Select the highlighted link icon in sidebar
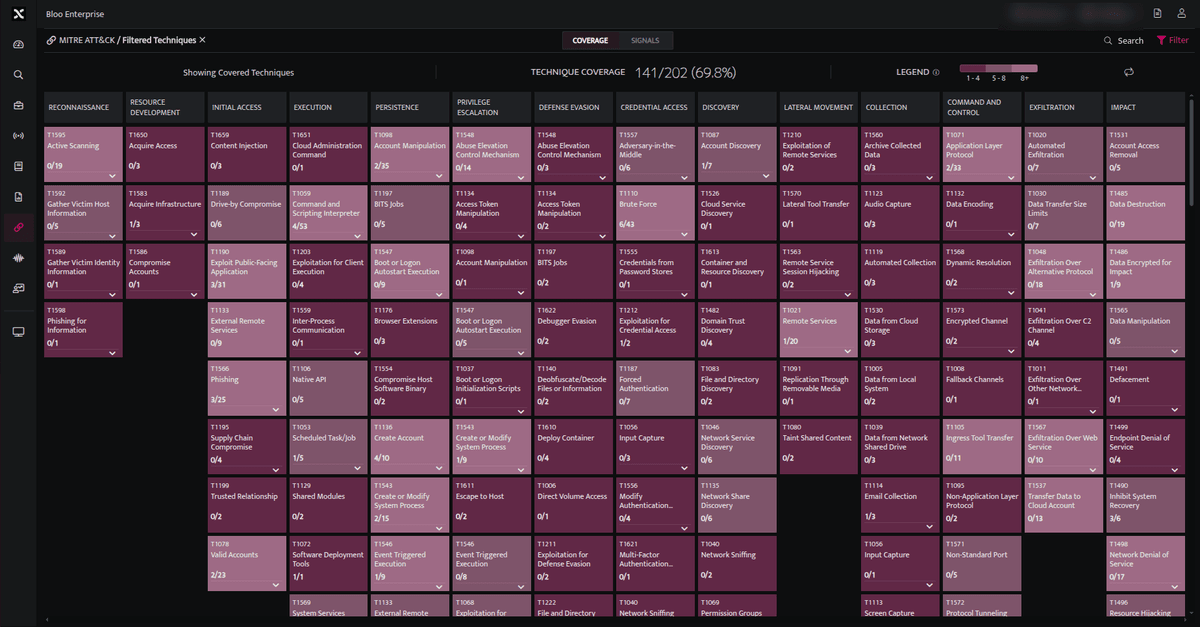 click(18, 227)
